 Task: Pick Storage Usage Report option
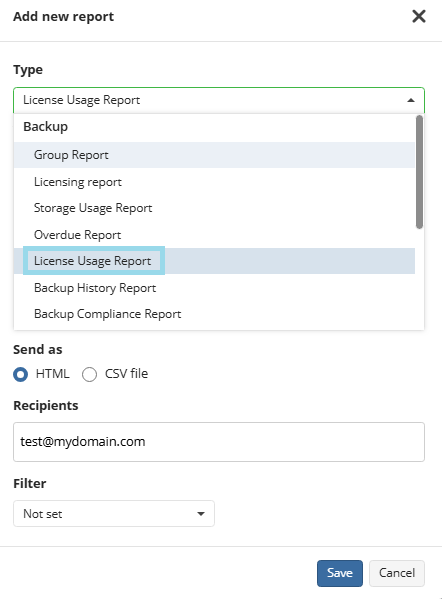[214, 208]
